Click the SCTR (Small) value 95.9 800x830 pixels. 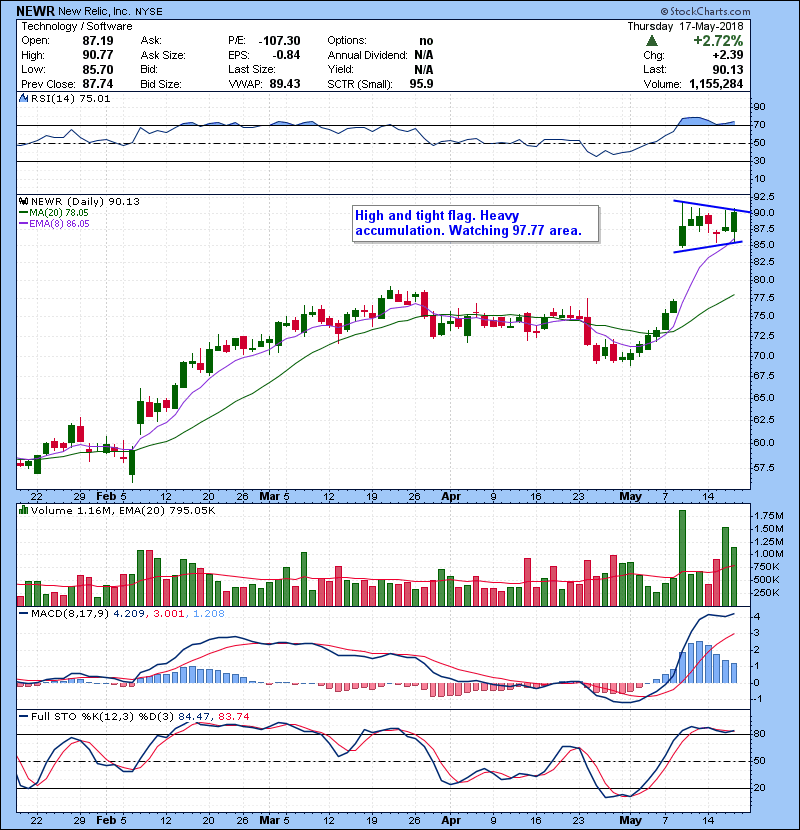tap(421, 84)
